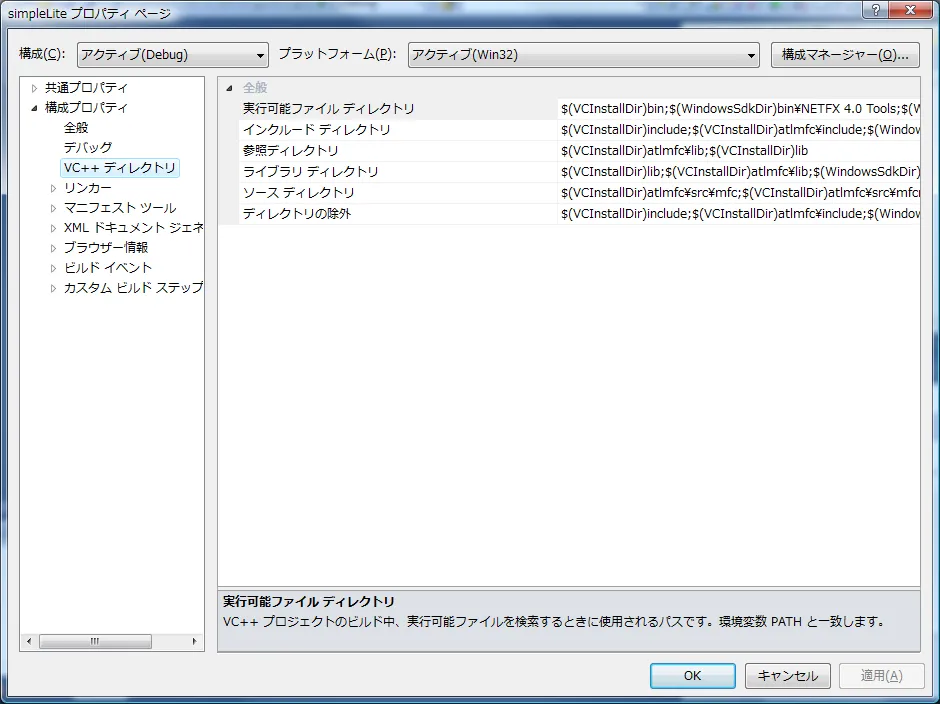The image size is (940, 704).
Task: Expand the ブラウザー情報 node arrow
Action: point(53,248)
